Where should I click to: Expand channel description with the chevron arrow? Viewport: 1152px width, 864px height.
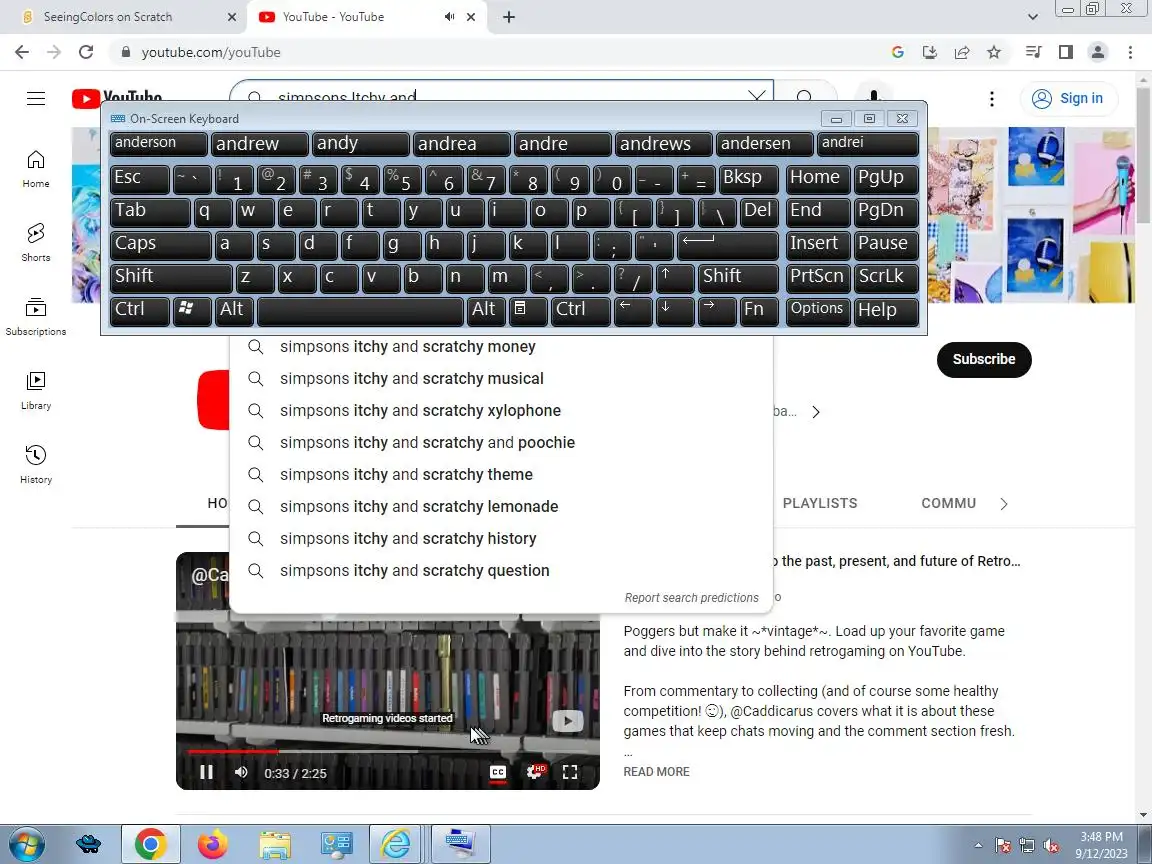point(816,412)
